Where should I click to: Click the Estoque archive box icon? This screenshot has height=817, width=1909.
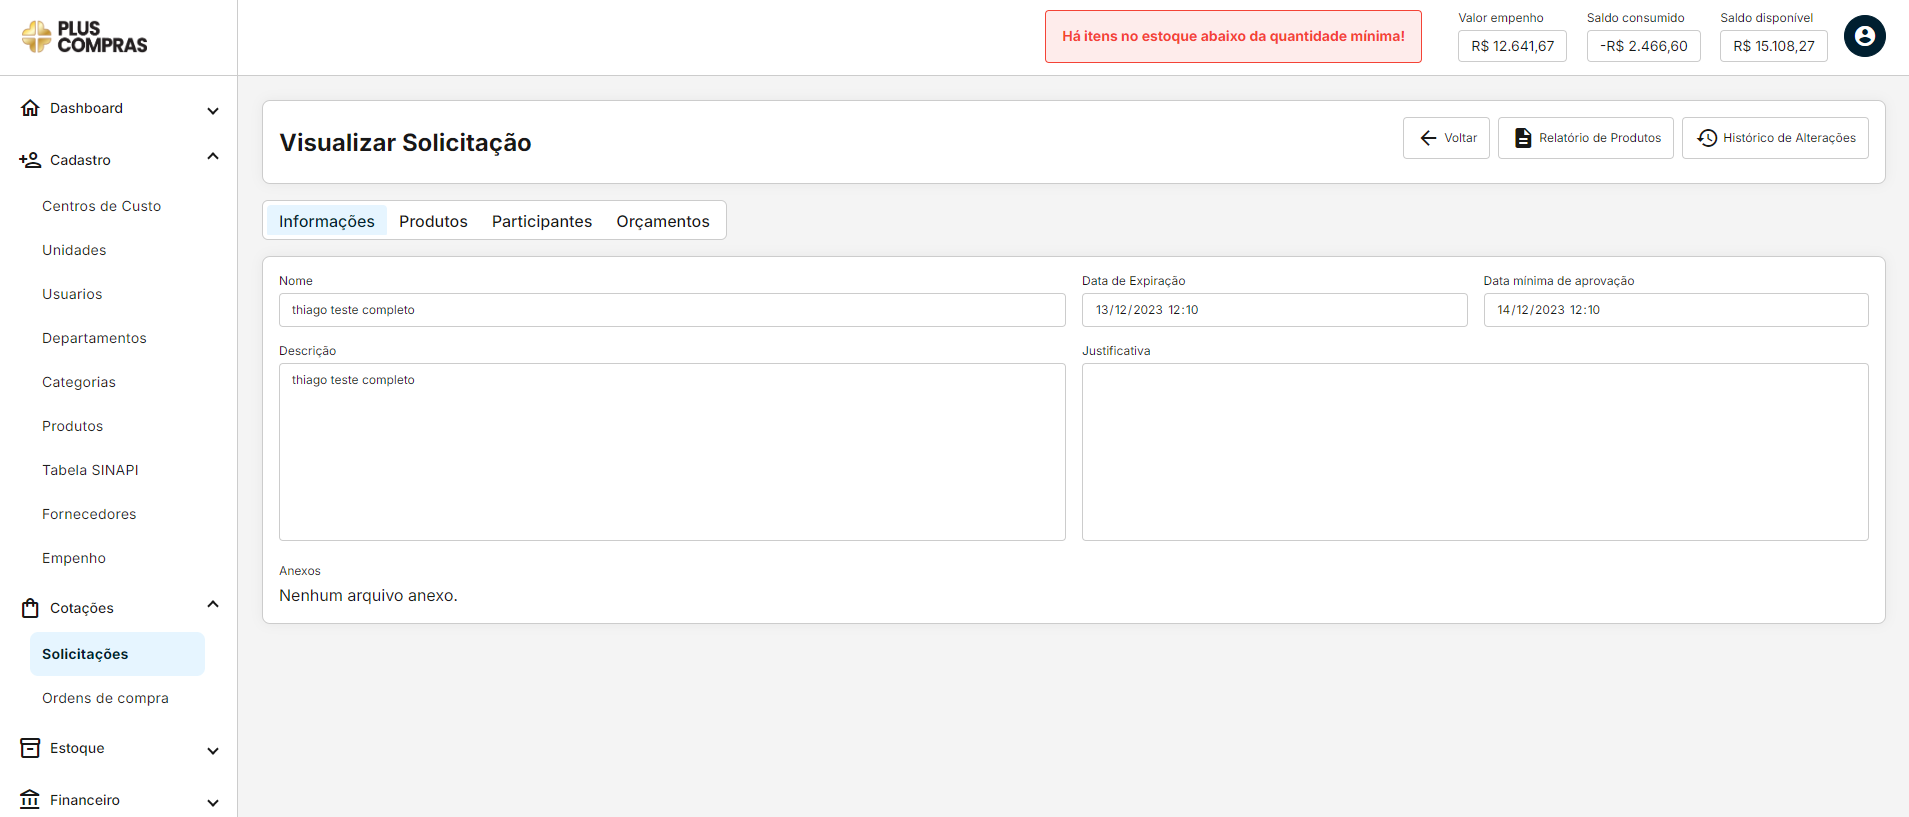[30, 748]
